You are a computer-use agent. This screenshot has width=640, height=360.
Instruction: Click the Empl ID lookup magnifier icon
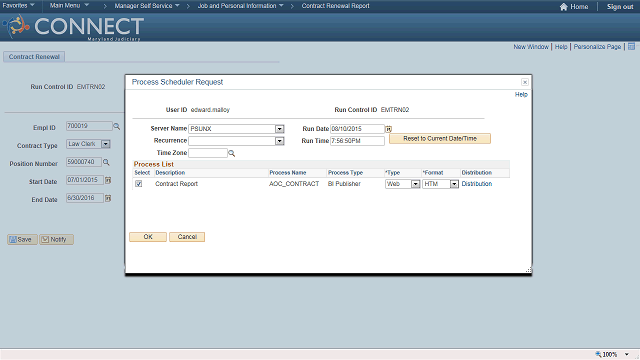(116, 127)
